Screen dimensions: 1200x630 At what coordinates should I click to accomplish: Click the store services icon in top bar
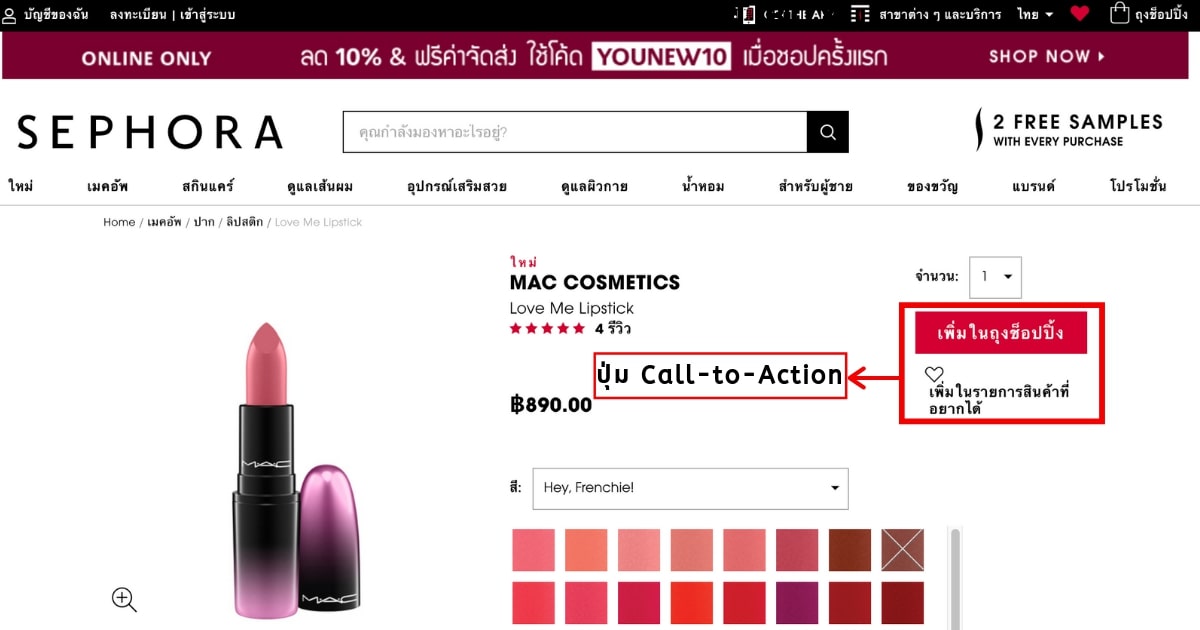tap(860, 14)
